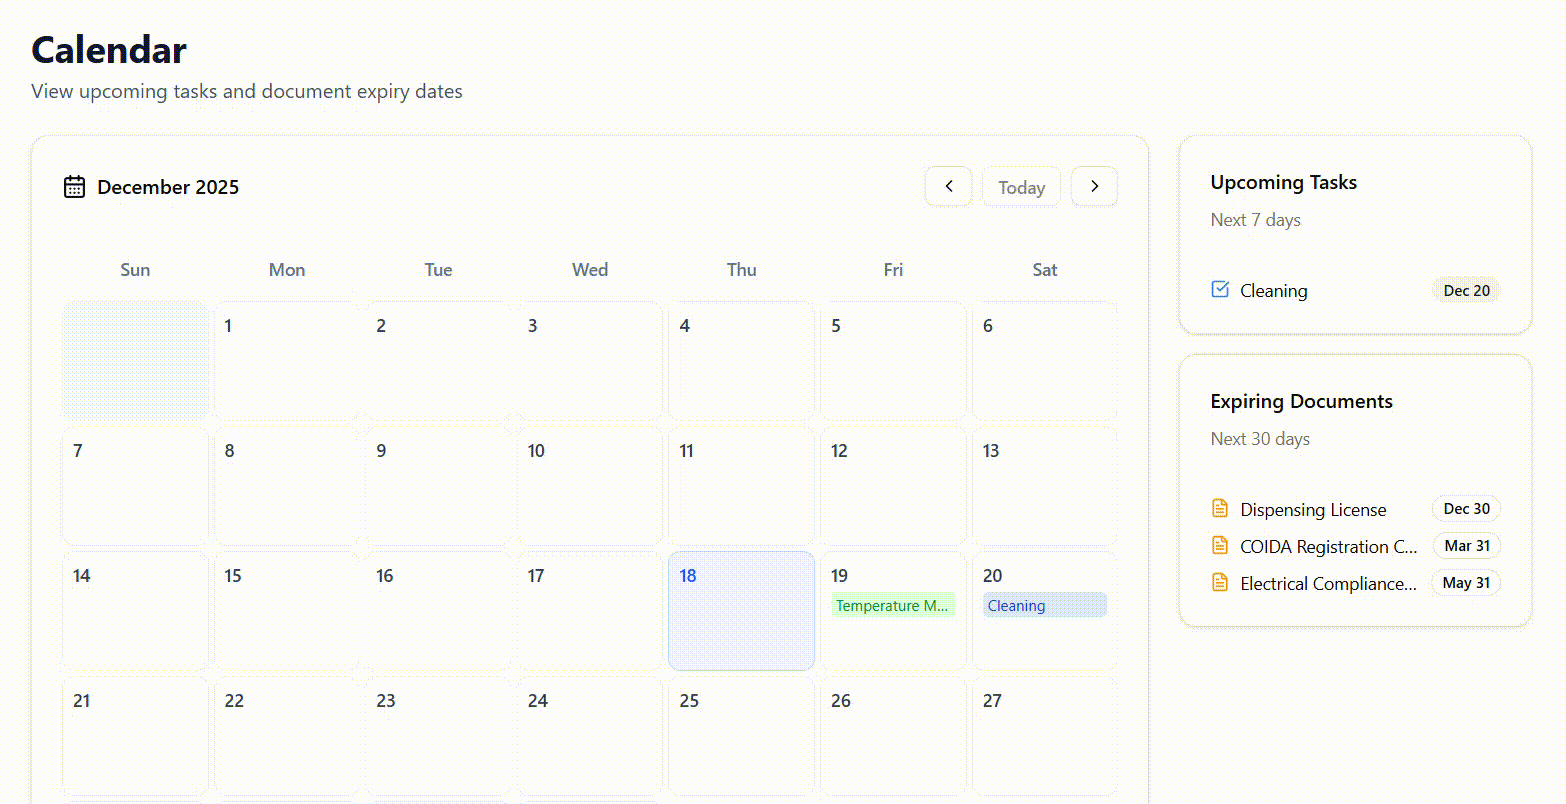
Task: Open the Cleaning event on December 20
Action: coord(1044,605)
